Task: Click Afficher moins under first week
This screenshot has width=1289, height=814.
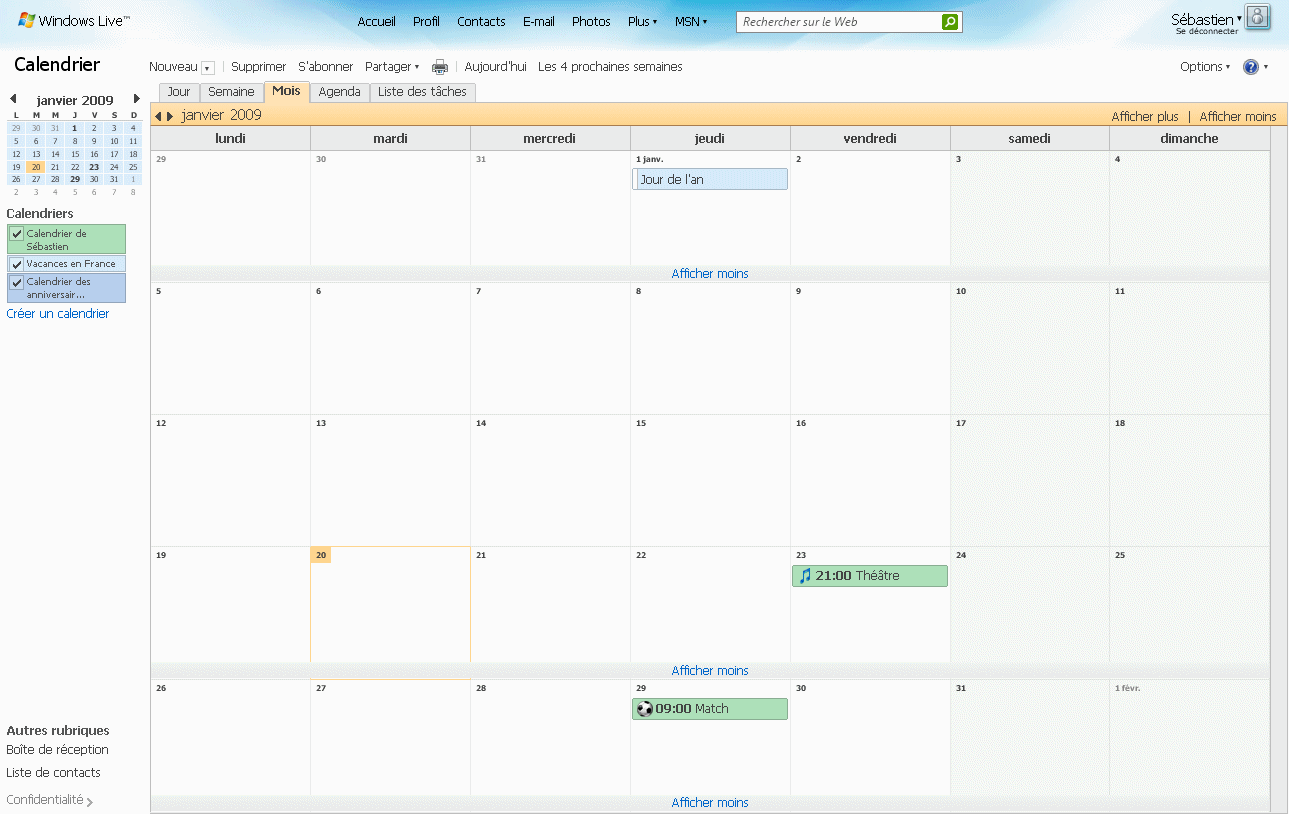Action: 710,274
